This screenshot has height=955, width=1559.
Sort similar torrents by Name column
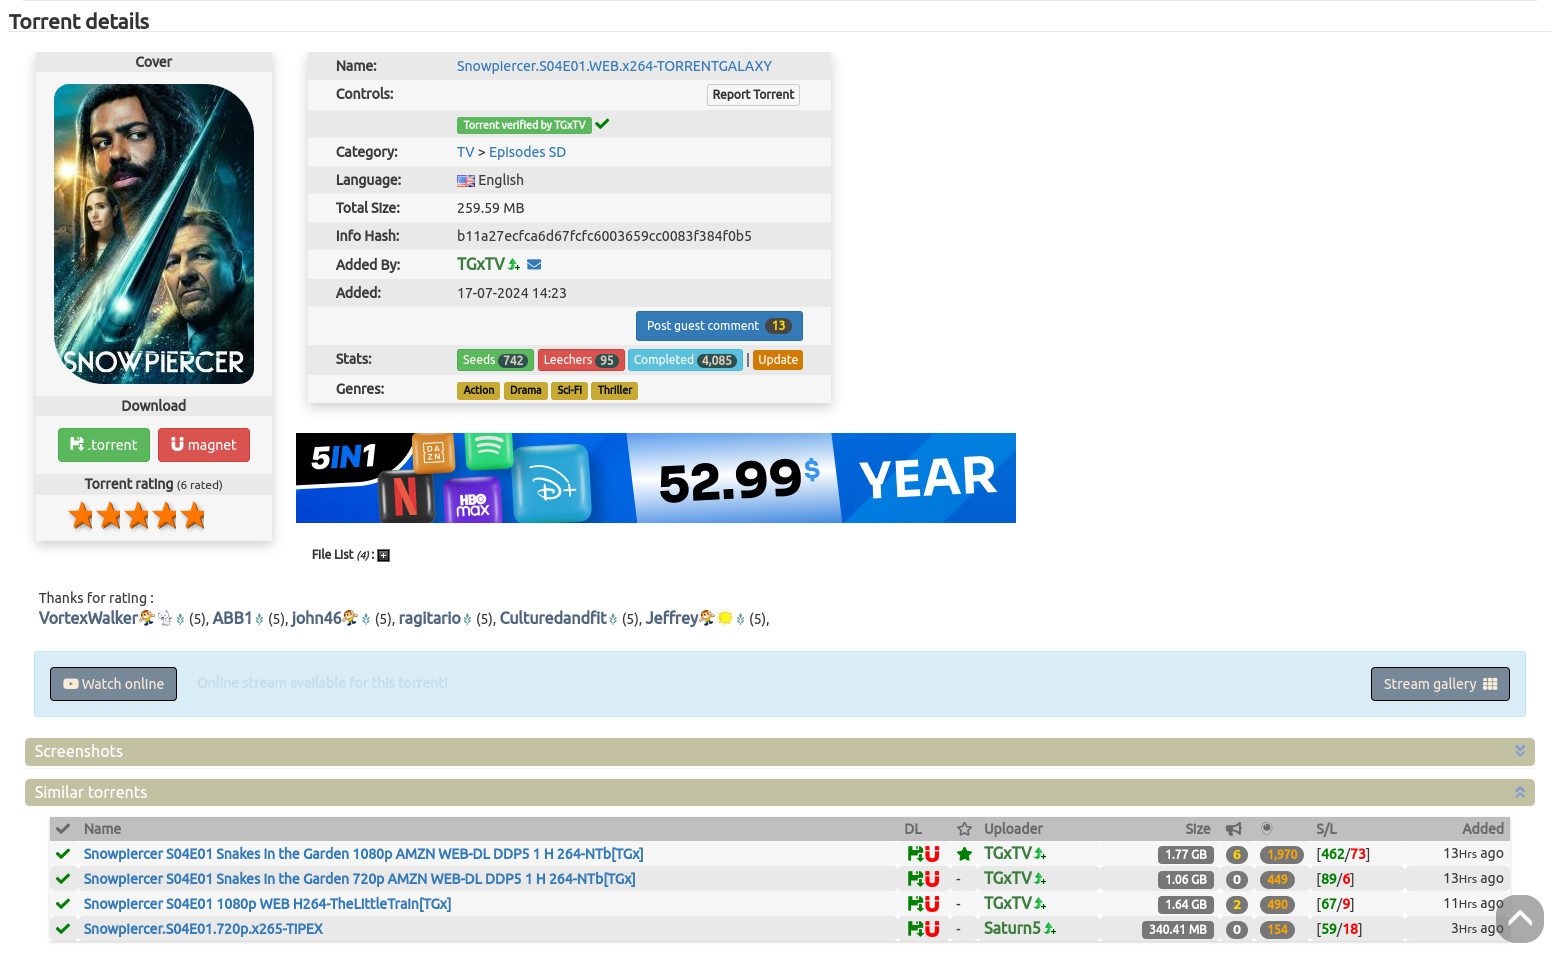pos(103,829)
